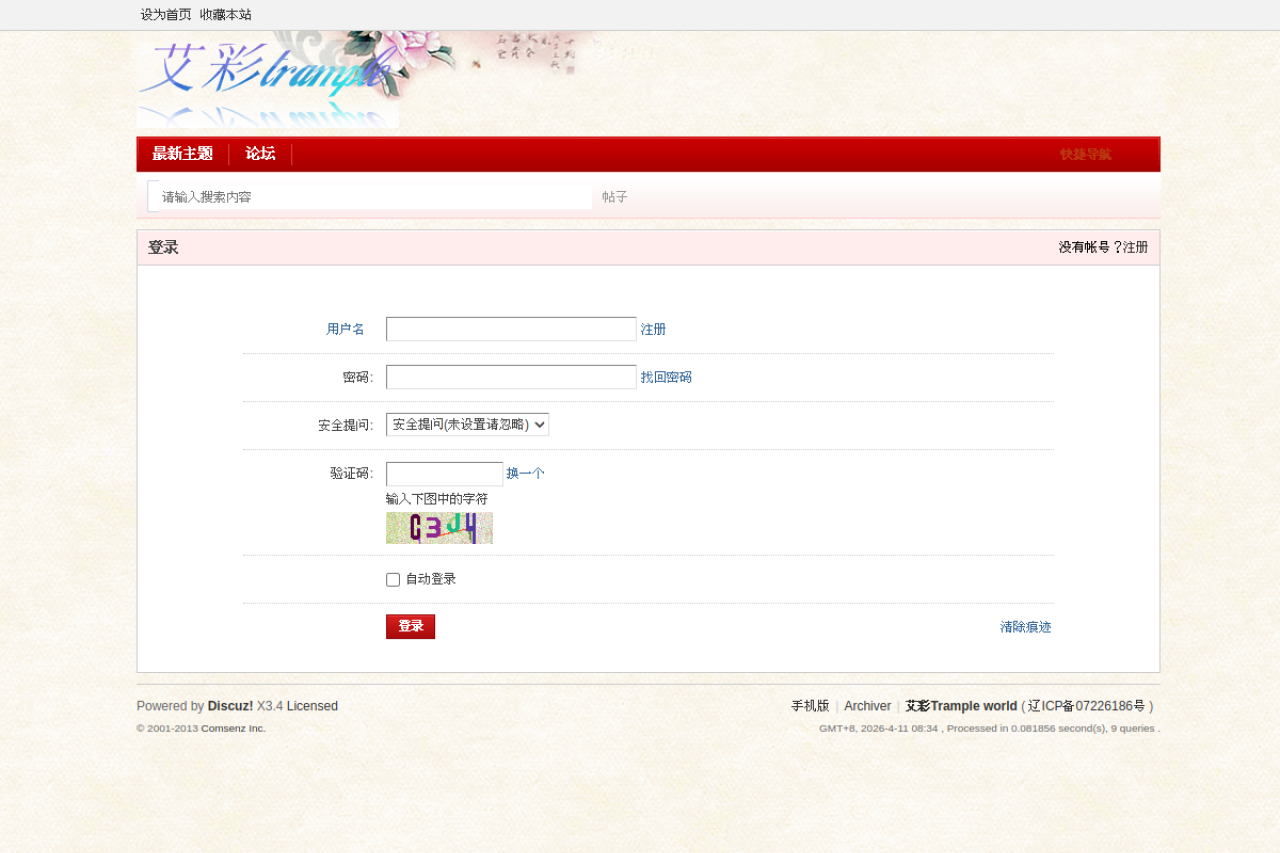Click 注册 link beside username field

click(x=653, y=329)
